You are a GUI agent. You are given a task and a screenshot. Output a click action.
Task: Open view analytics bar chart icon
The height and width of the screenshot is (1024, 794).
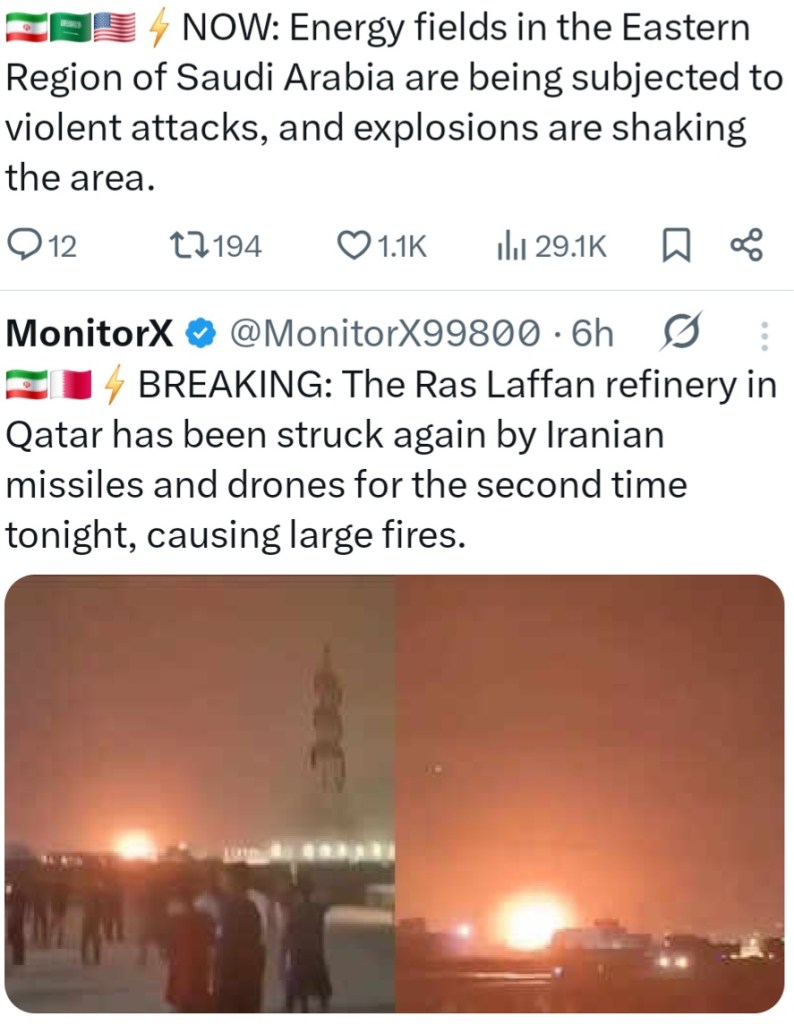tap(510, 245)
